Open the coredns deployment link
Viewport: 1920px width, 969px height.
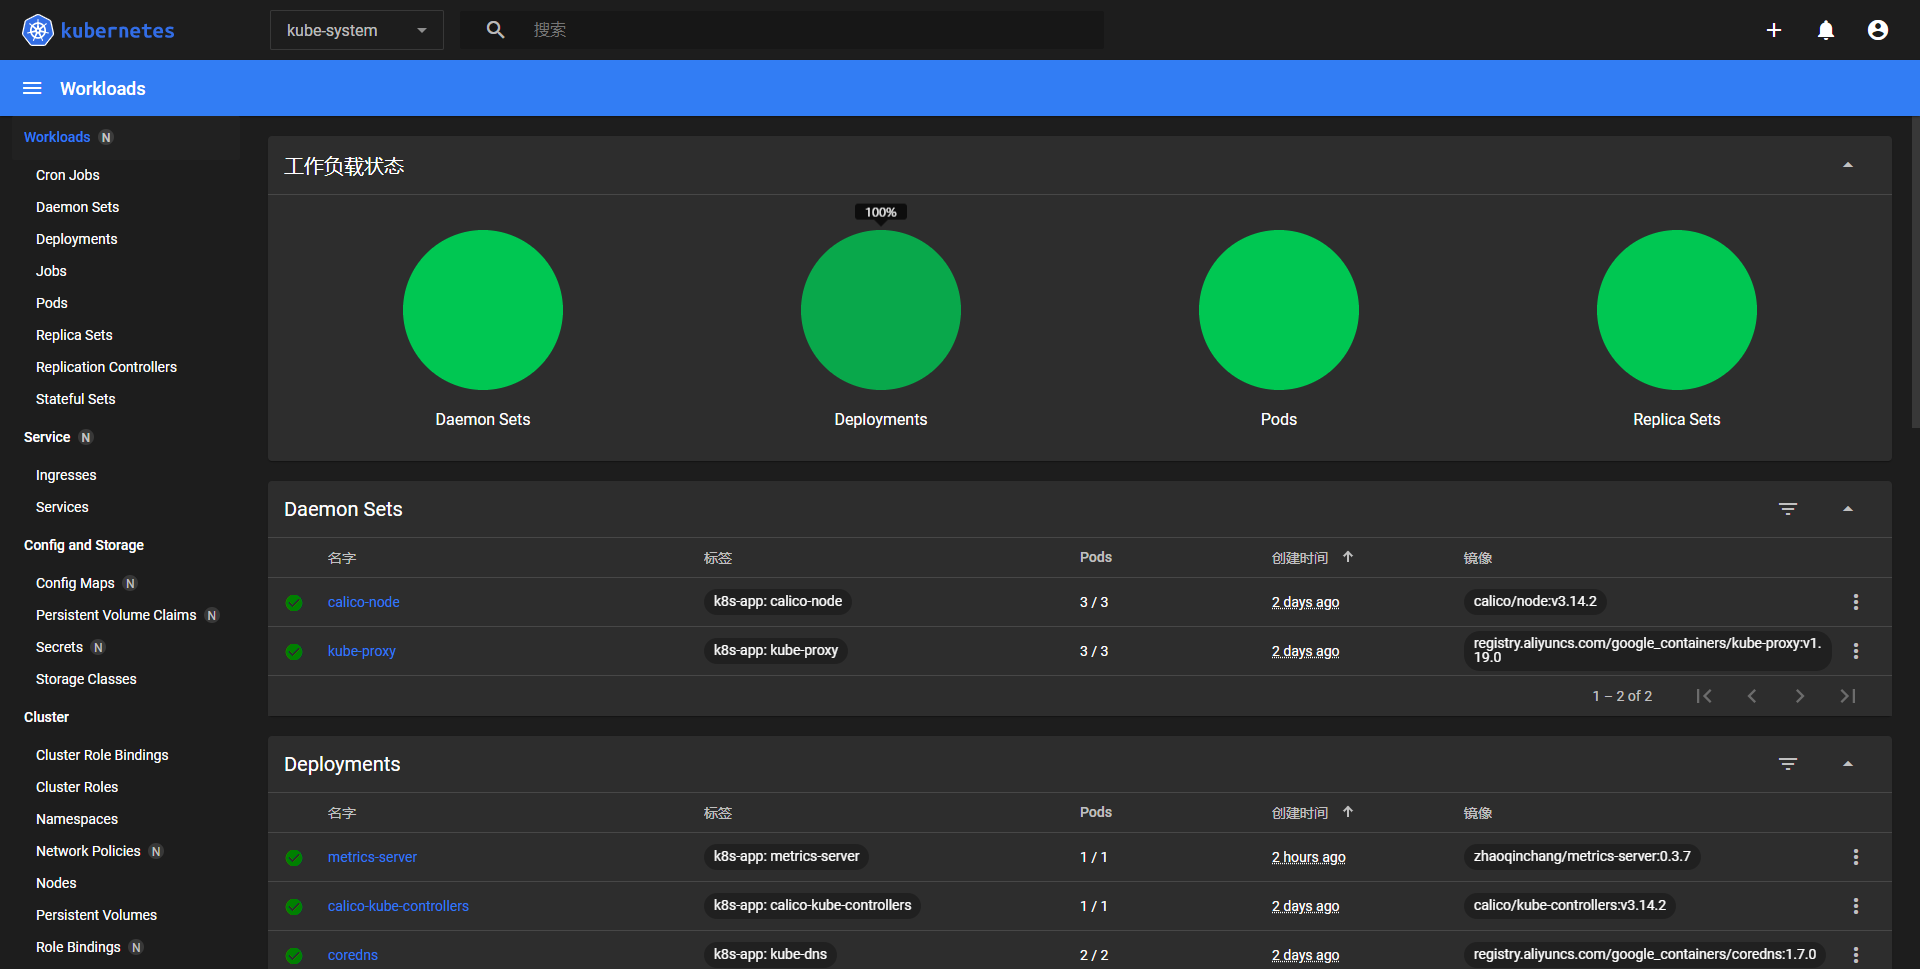(x=353, y=955)
